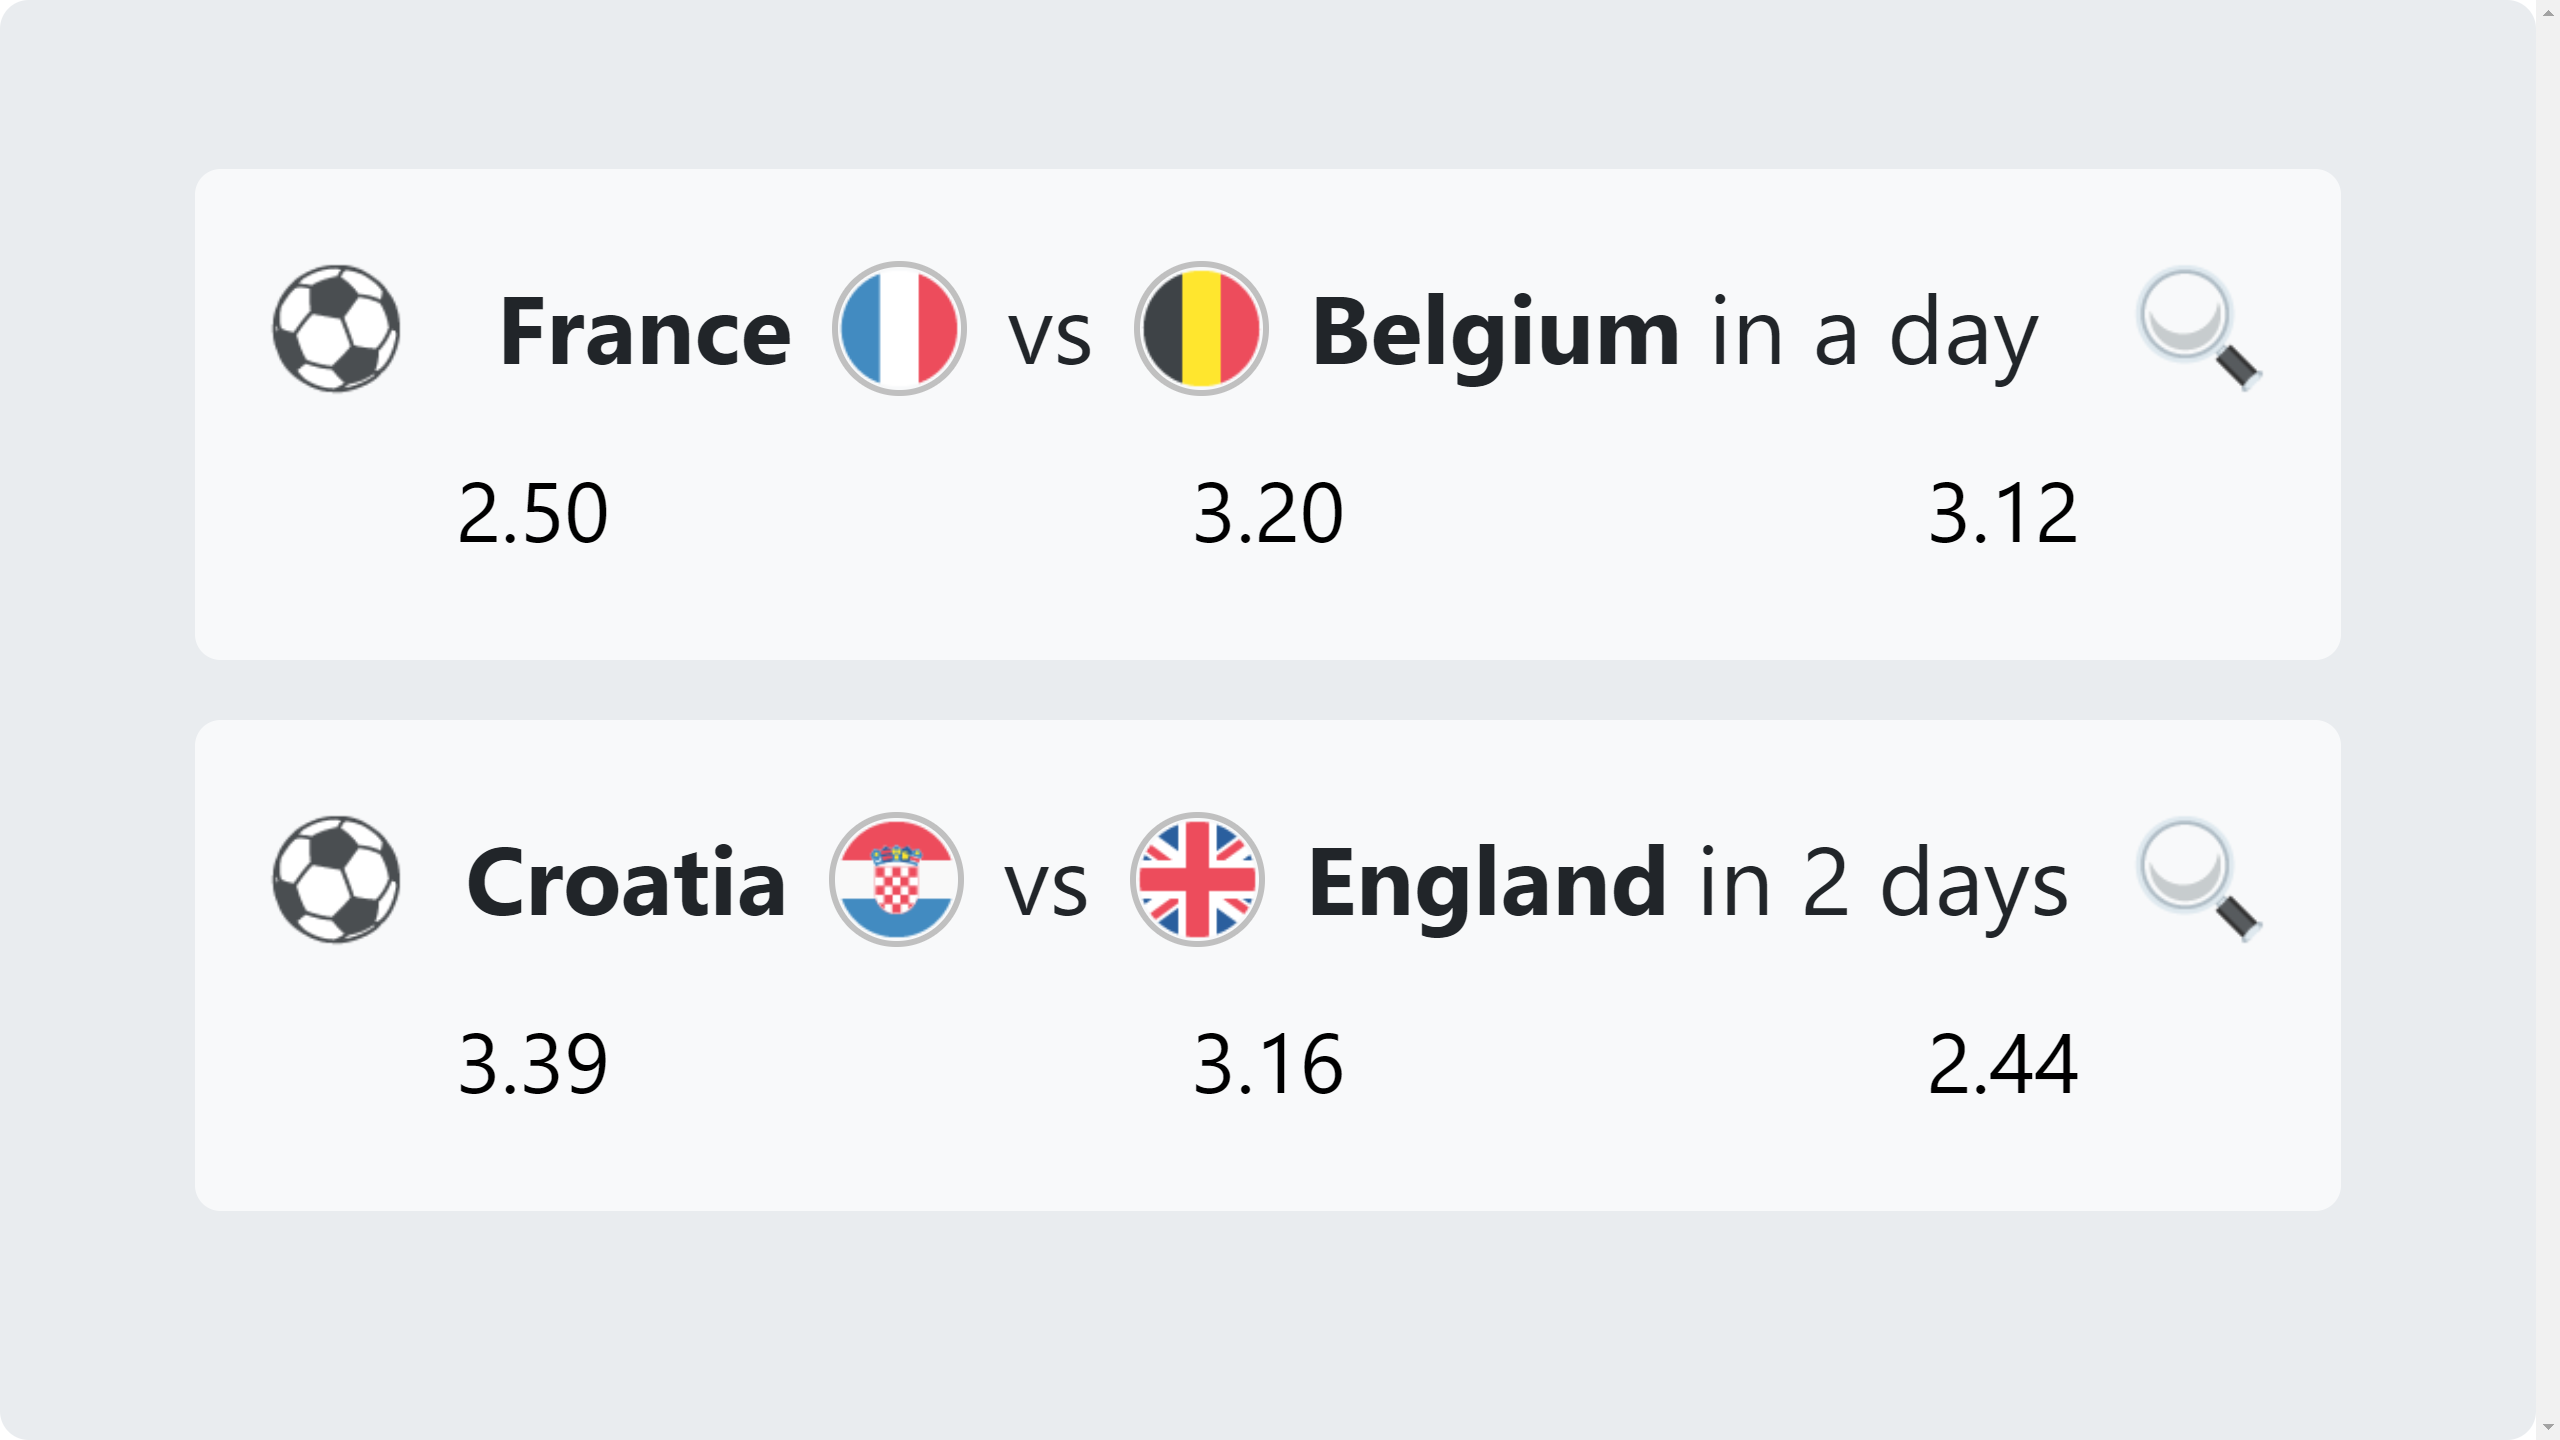Click the England team name
Image resolution: width=2560 pixels, height=1440 pixels.
pyautogui.click(x=1487, y=883)
